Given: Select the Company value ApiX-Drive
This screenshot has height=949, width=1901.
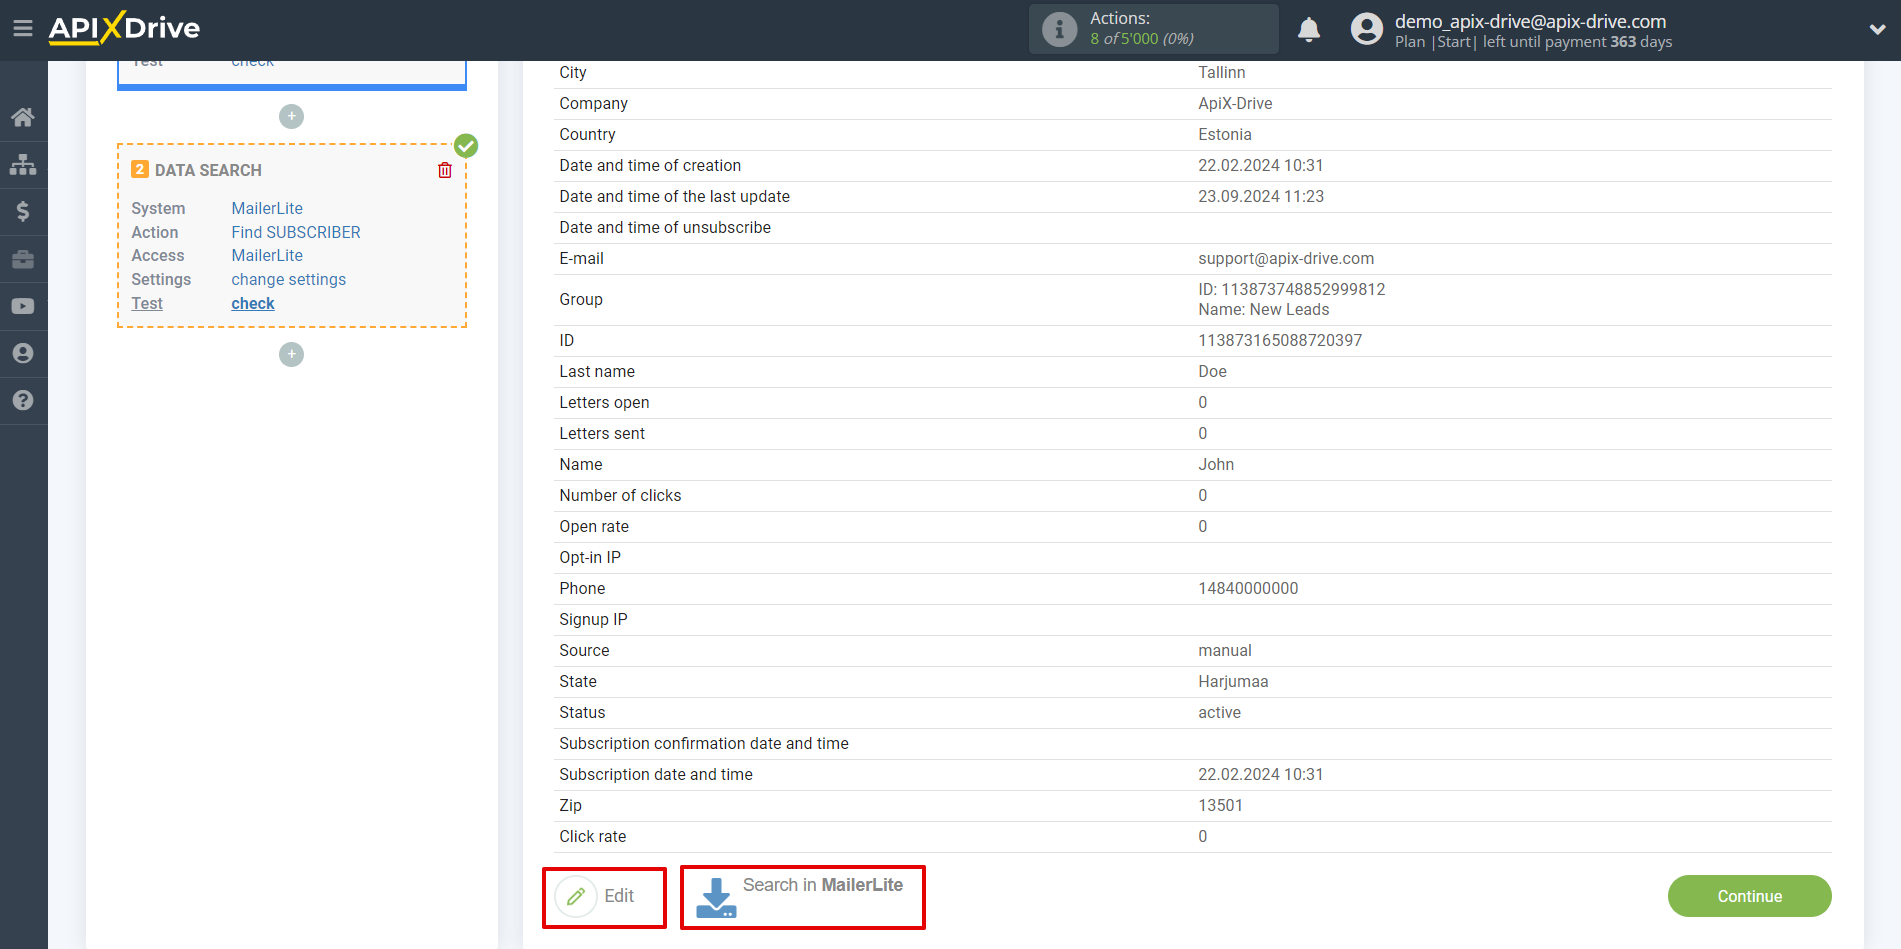Looking at the screenshot, I should [1235, 103].
